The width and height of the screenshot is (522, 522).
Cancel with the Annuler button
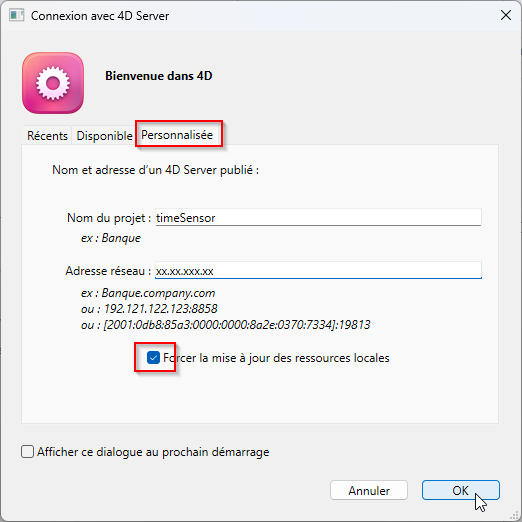(369, 490)
